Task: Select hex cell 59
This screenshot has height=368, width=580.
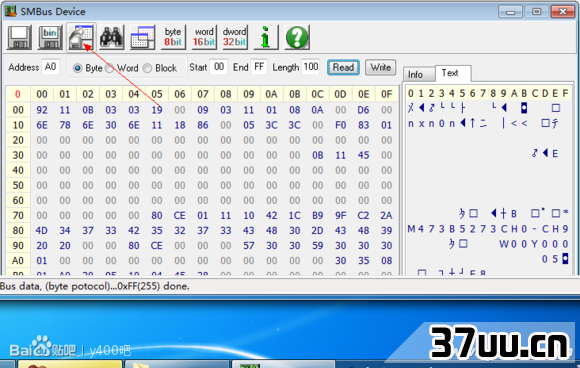Action: 317,246
